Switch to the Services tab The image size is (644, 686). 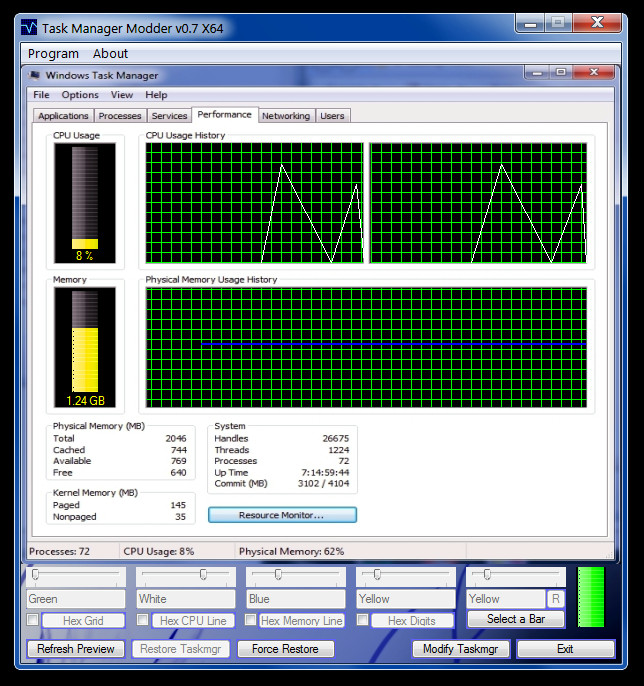(x=169, y=116)
